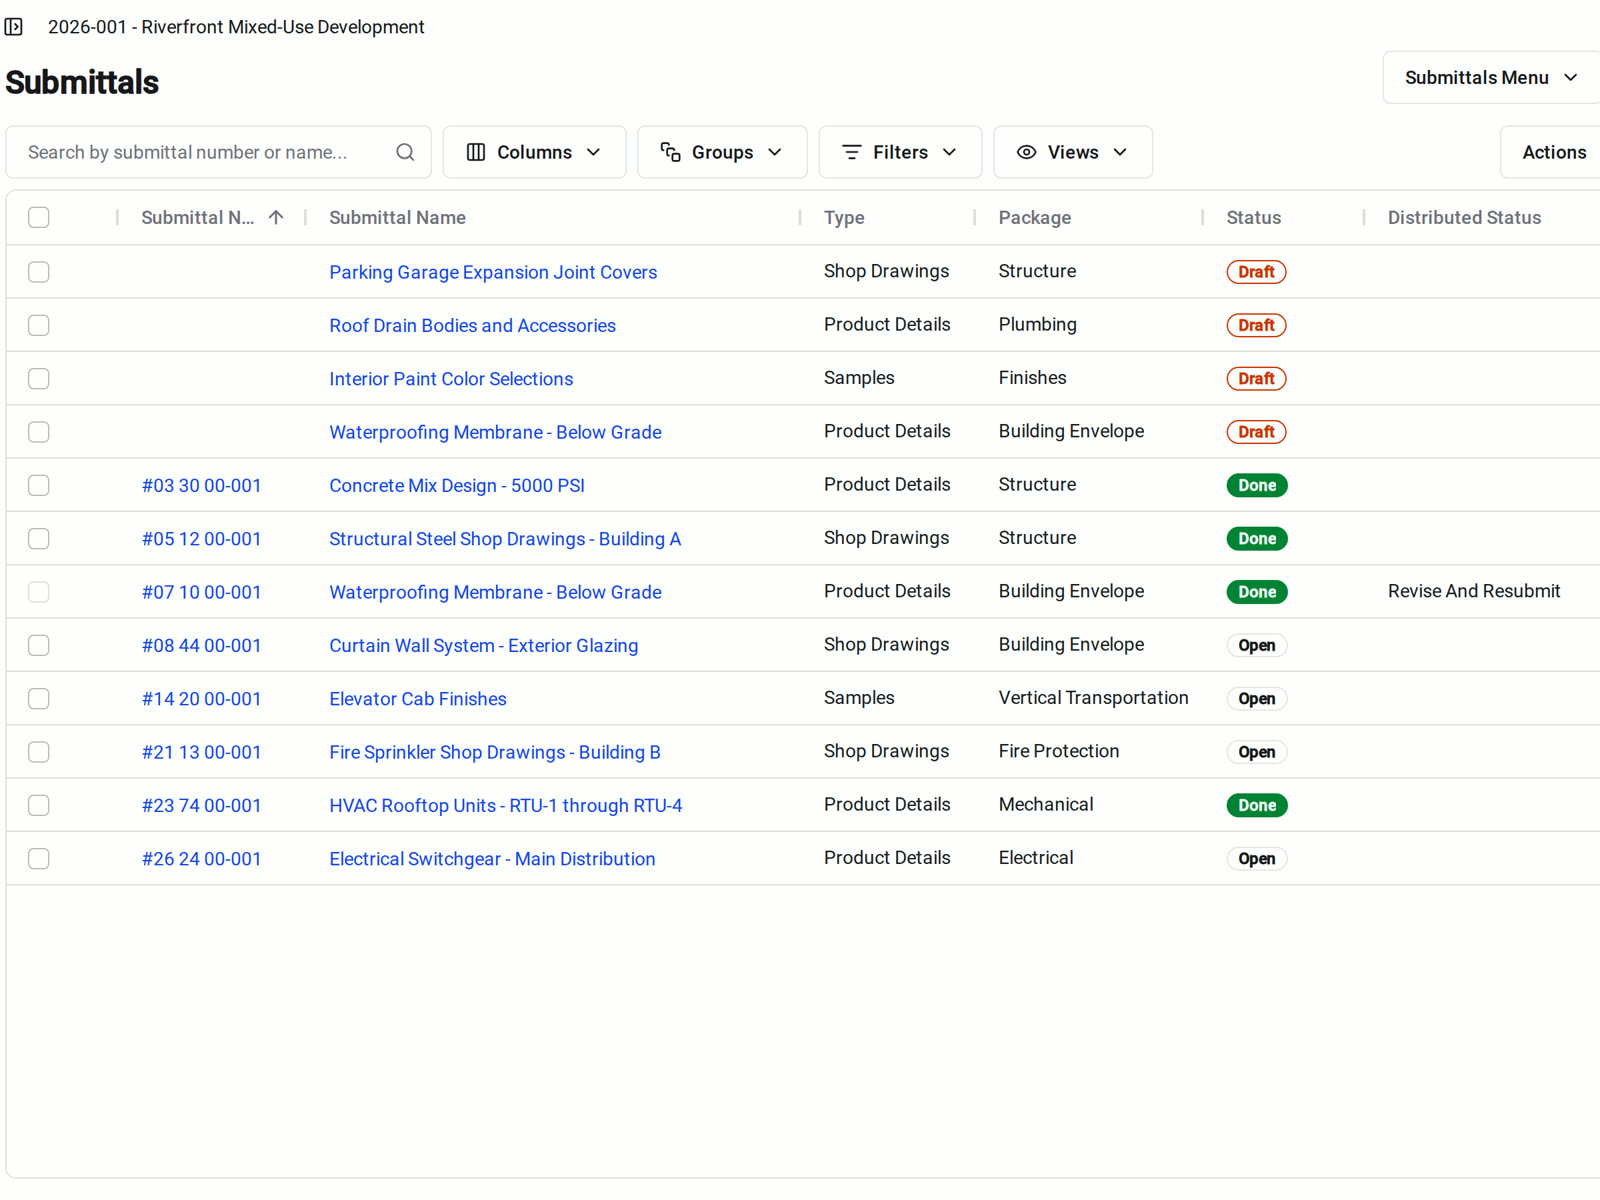Image resolution: width=1600 pixels, height=1200 pixels.
Task: Open submittal number #05 12 00-001
Action: (x=201, y=539)
